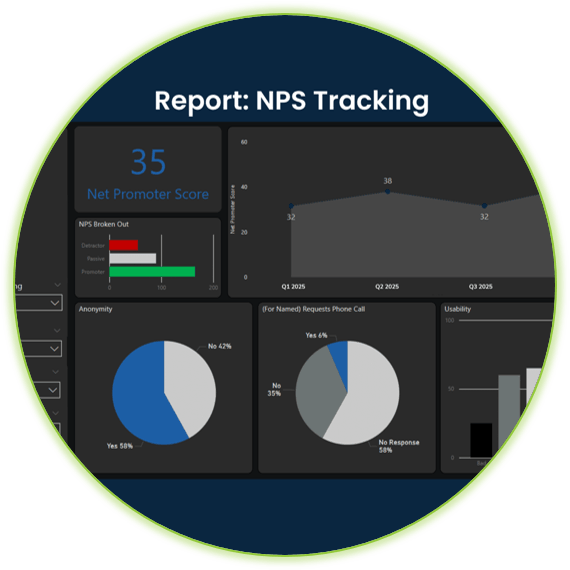The image size is (570, 570).
Task: Open the dropdown box below the "ng" label
Action: (x=39, y=303)
